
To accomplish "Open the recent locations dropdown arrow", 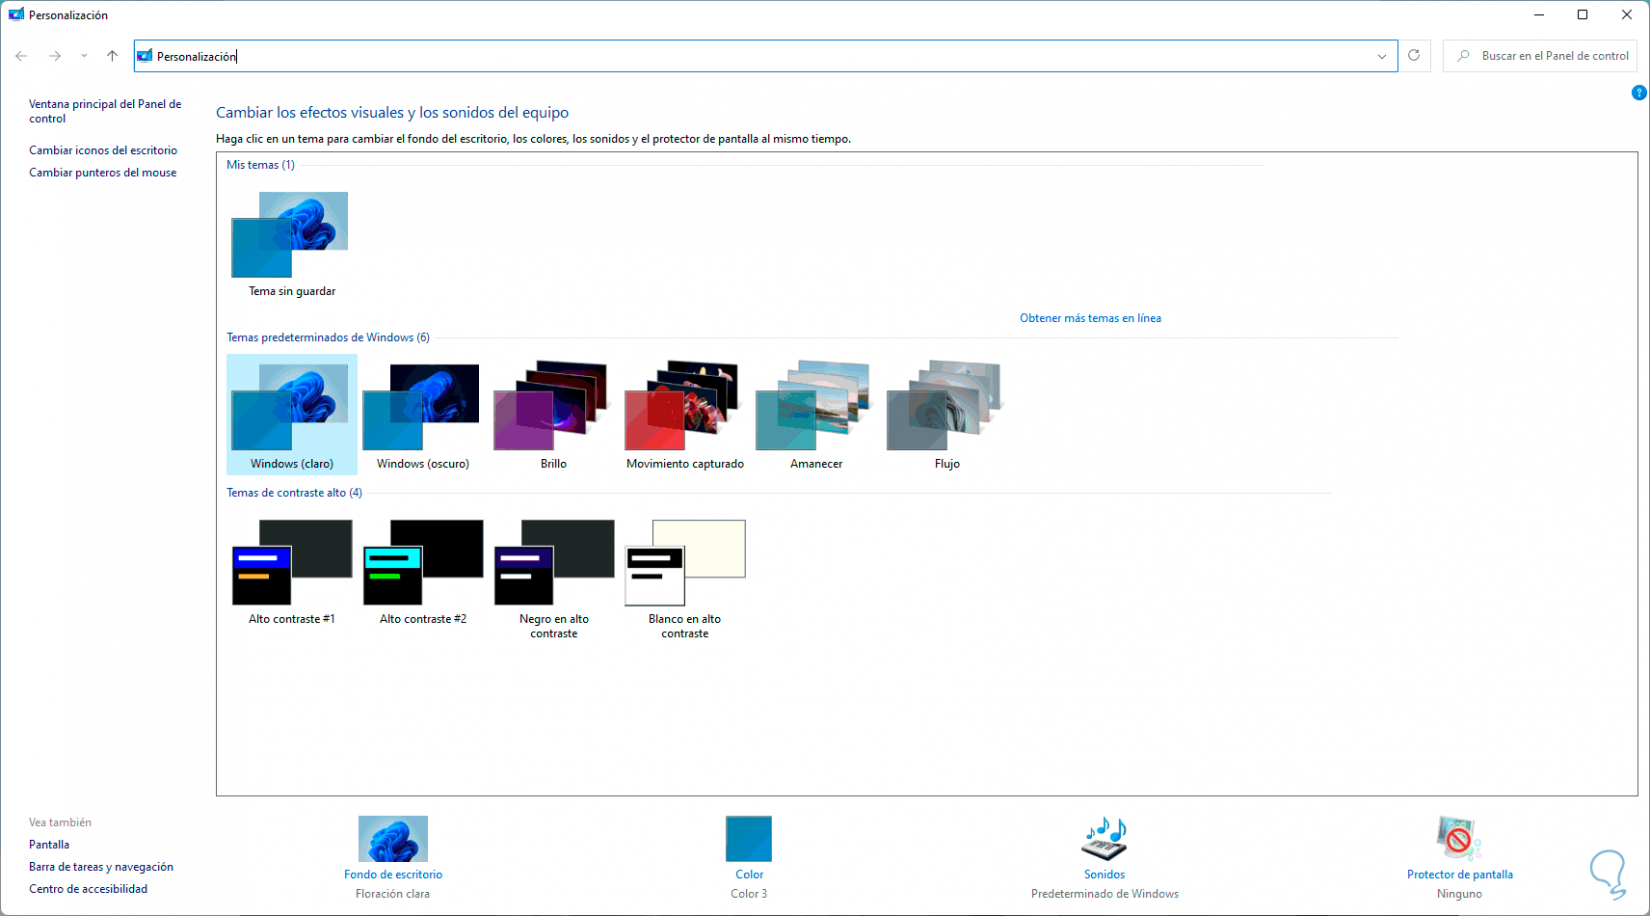I will click(84, 56).
